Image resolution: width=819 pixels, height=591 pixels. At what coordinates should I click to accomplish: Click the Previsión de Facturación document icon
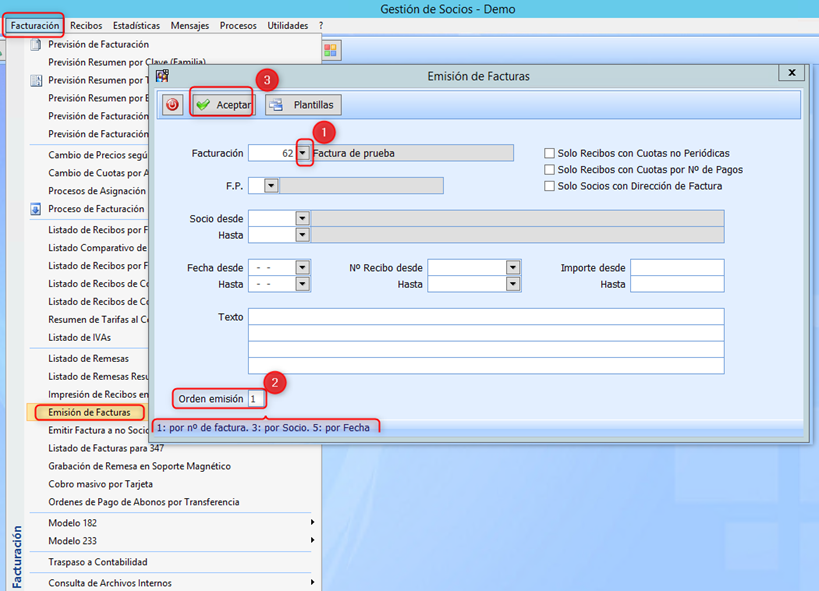36,45
